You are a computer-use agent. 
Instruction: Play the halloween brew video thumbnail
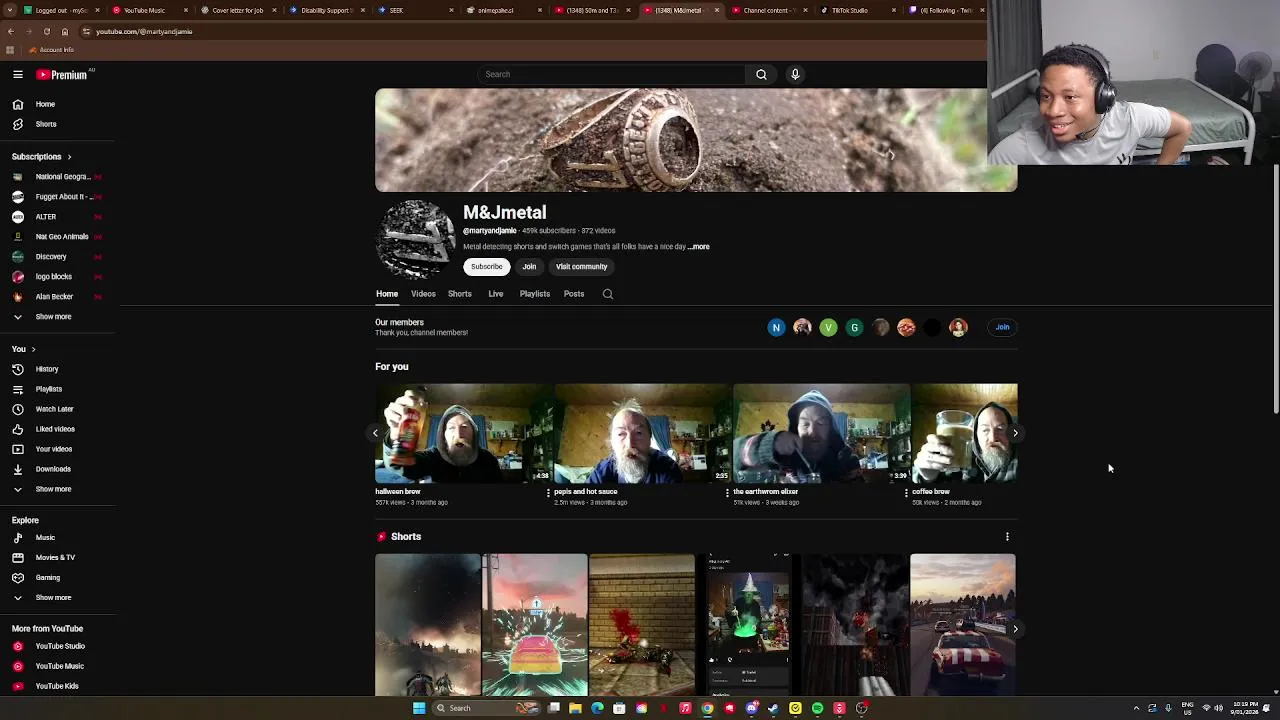(x=463, y=433)
